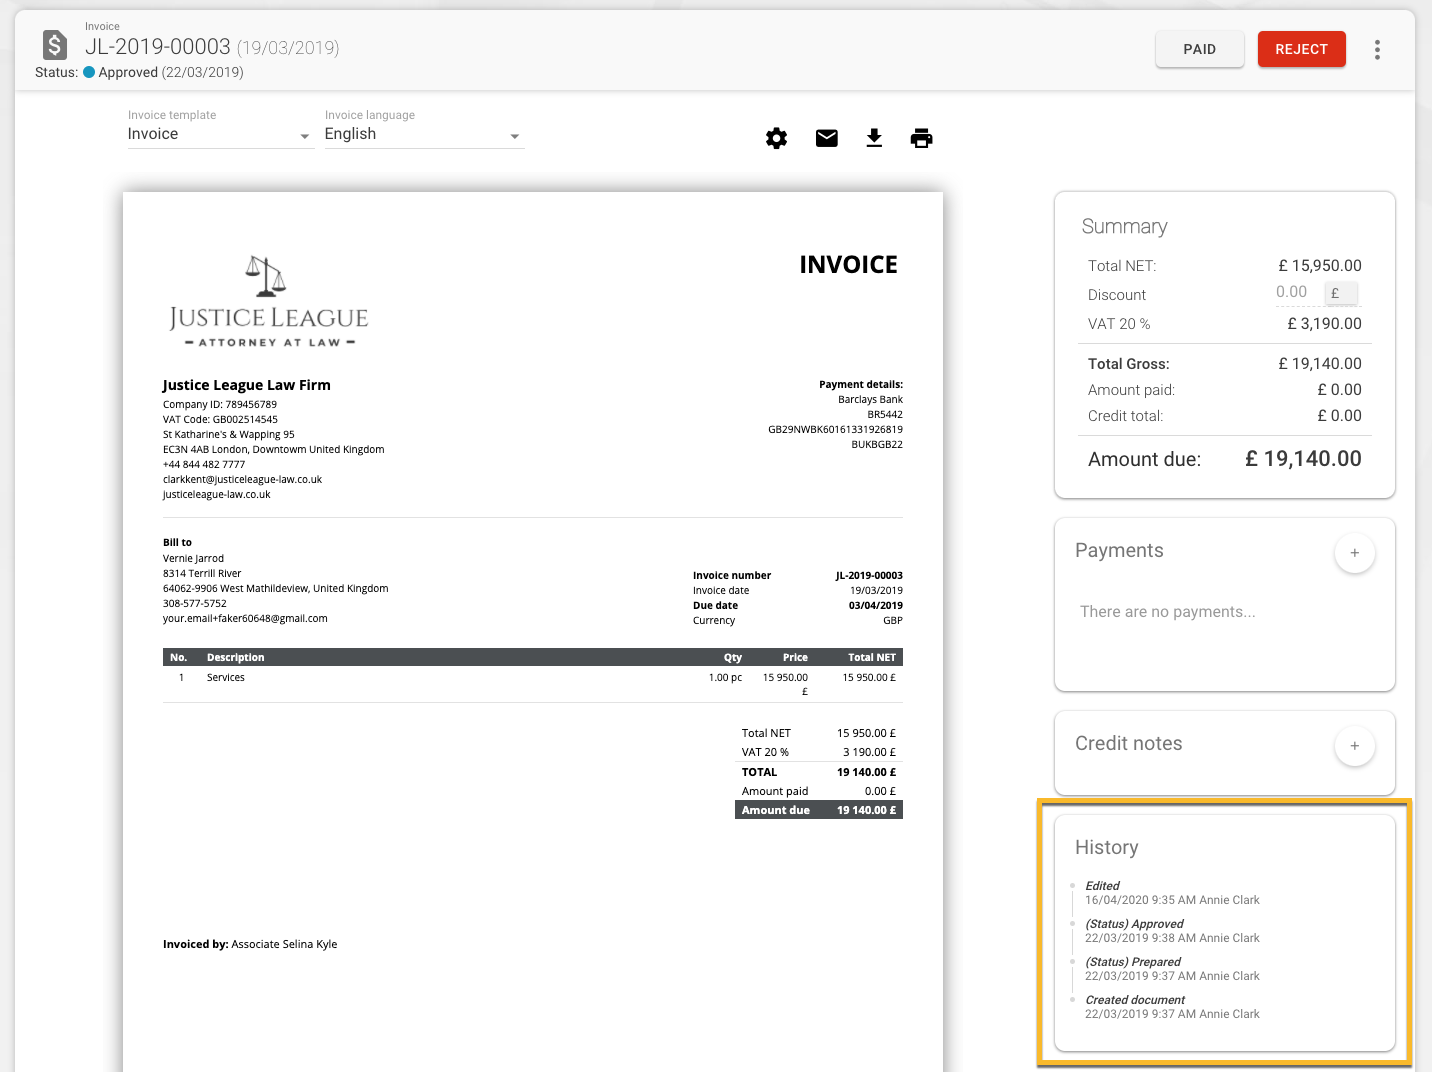This screenshot has width=1432, height=1072.
Task: Click the Credit notes panel heading
Action: [1128, 743]
